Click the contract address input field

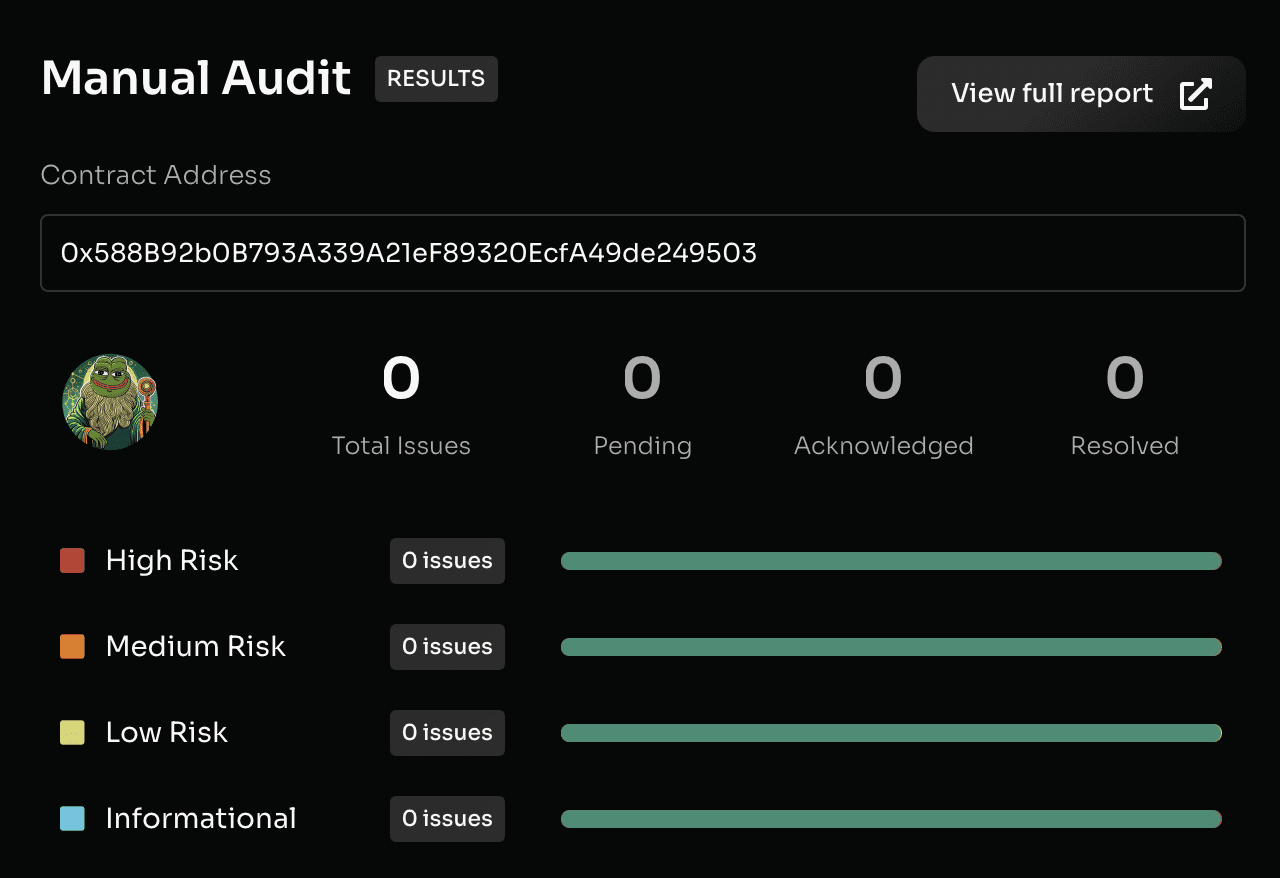(x=642, y=253)
